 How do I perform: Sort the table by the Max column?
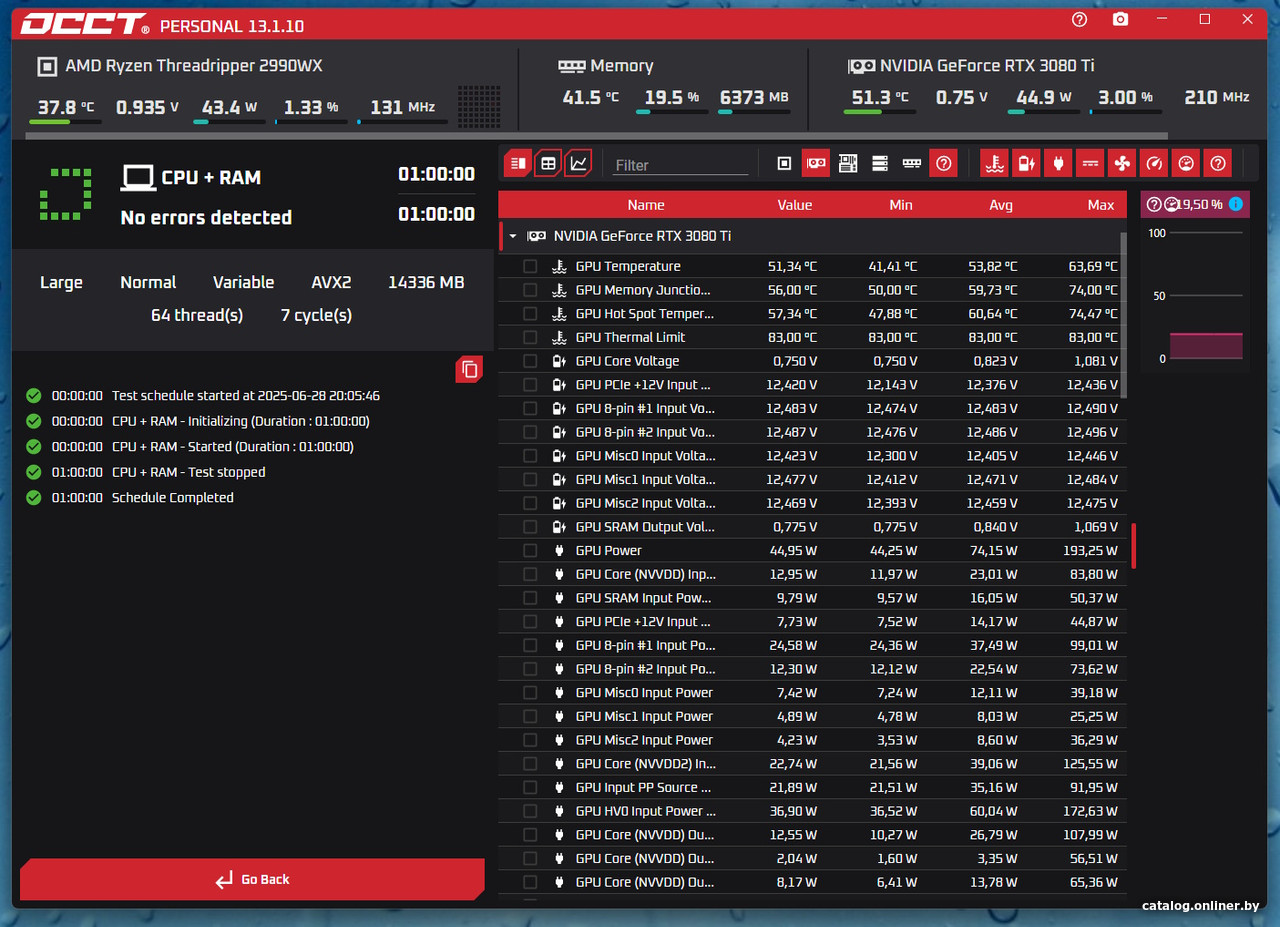click(x=1100, y=205)
